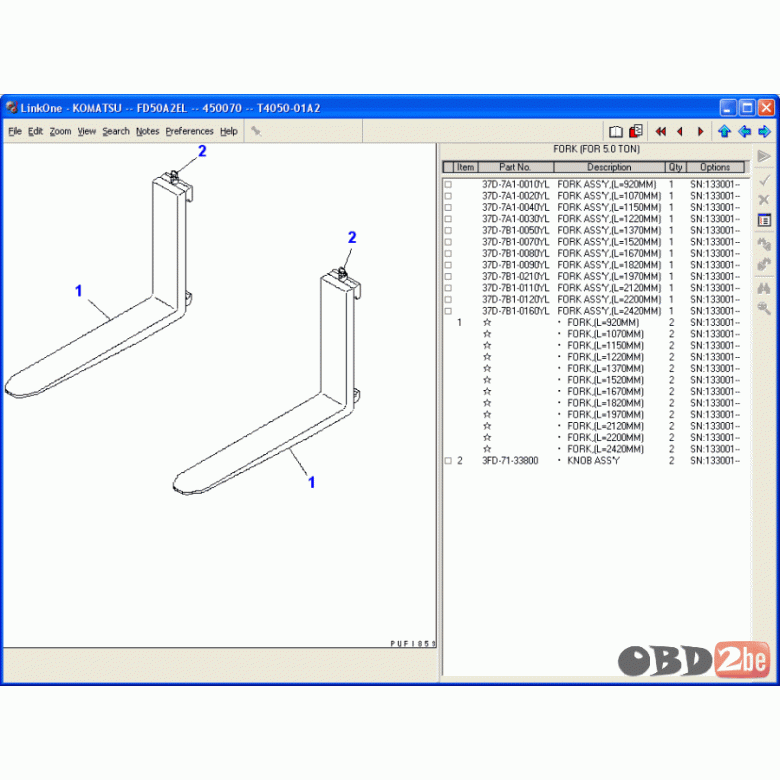Jump to first page with double red arrows

pos(661,131)
